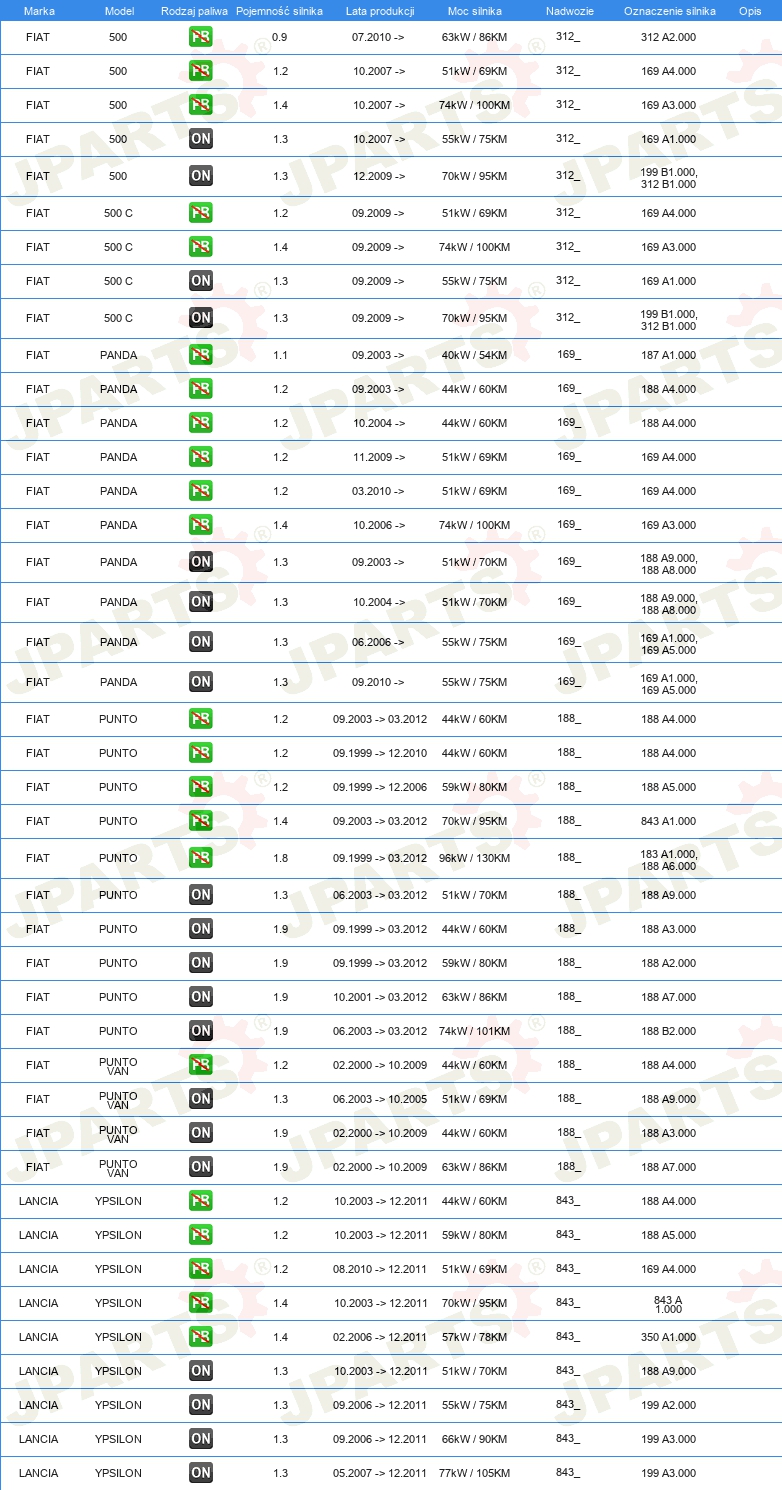Click petrol icon in PANDA 1.4 row
The width and height of the screenshot is (782, 1490).
click(x=201, y=525)
